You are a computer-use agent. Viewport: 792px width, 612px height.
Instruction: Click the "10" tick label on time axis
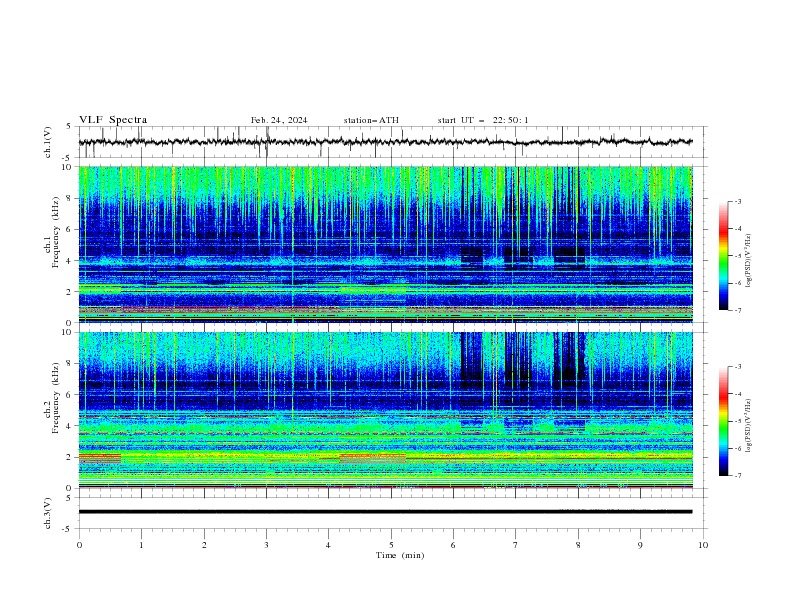tap(703, 545)
